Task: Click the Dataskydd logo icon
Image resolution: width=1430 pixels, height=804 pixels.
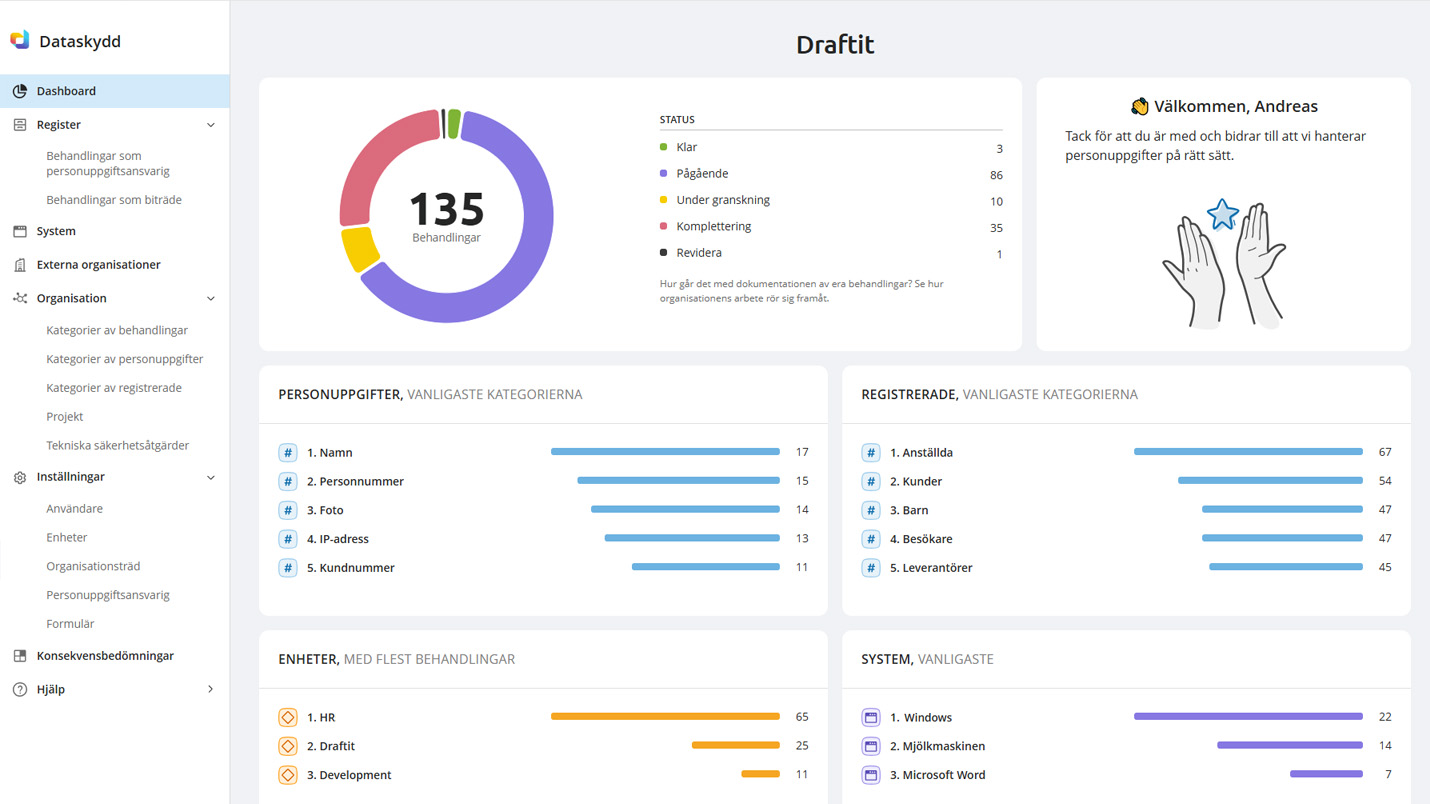Action: (x=20, y=40)
